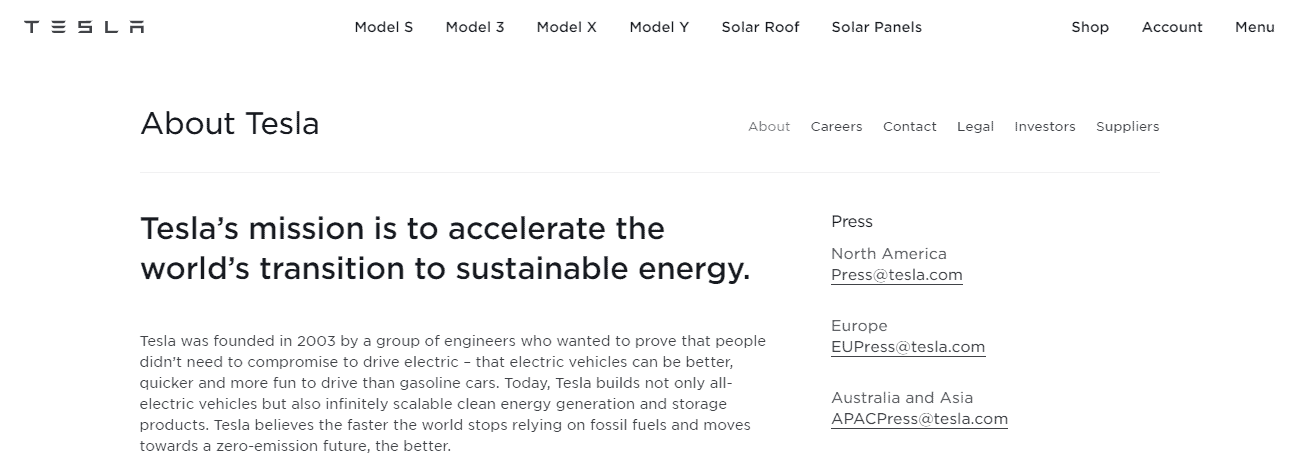Image resolution: width=1301 pixels, height=460 pixels.
Task: Select the About tab
Action: (x=769, y=127)
